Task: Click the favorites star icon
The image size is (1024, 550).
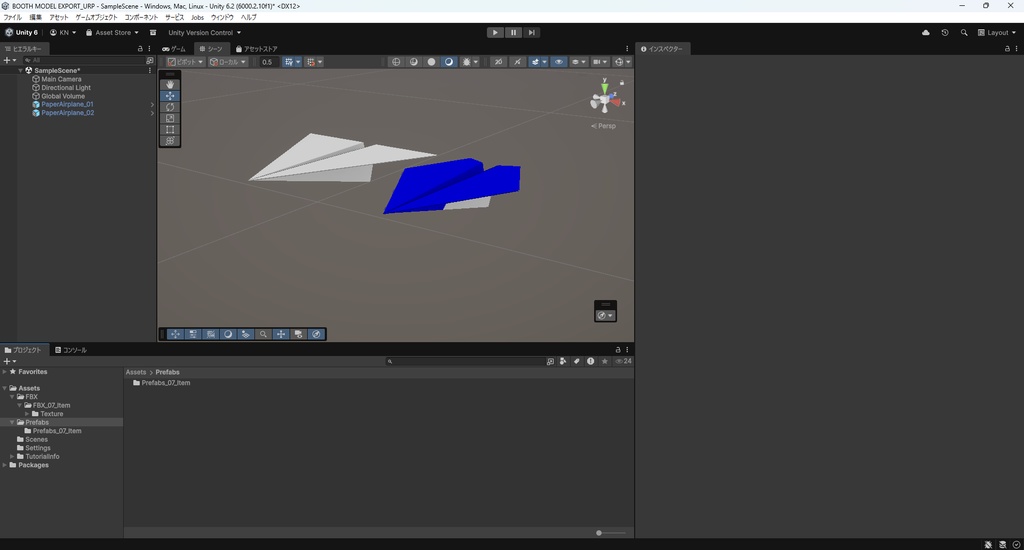Action: [605, 361]
